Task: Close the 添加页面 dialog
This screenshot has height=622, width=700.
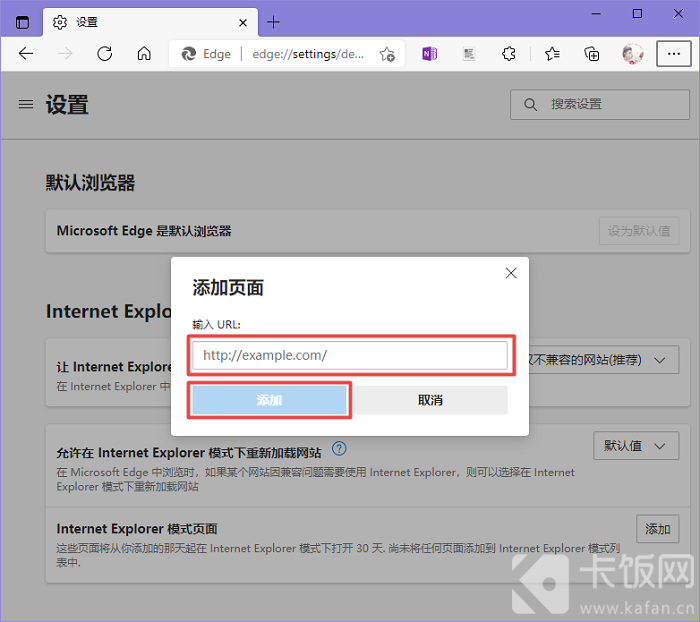Action: pyautogui.click(x=511, y=273)
